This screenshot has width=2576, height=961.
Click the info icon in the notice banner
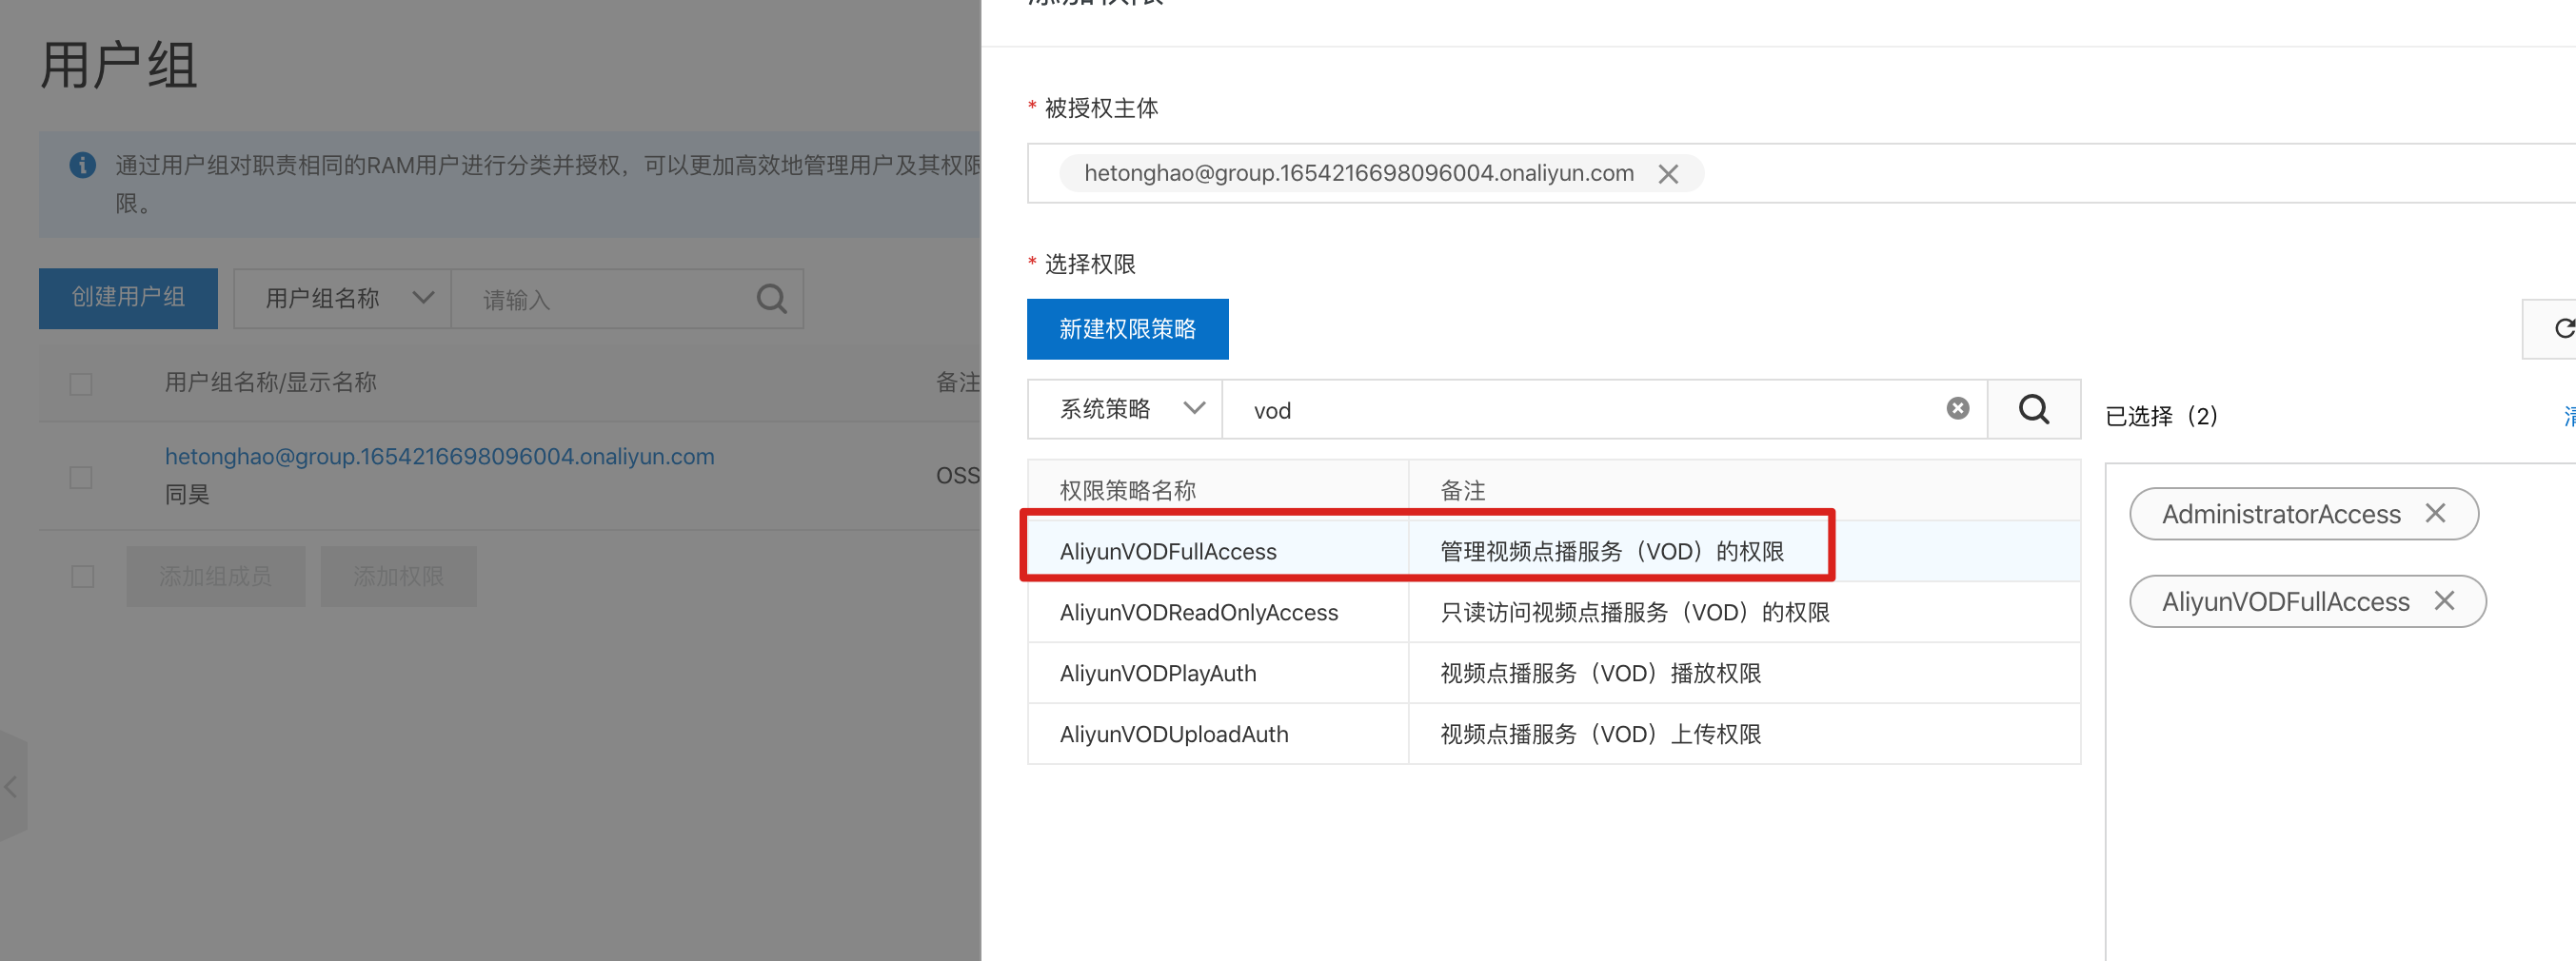point(82,164)
